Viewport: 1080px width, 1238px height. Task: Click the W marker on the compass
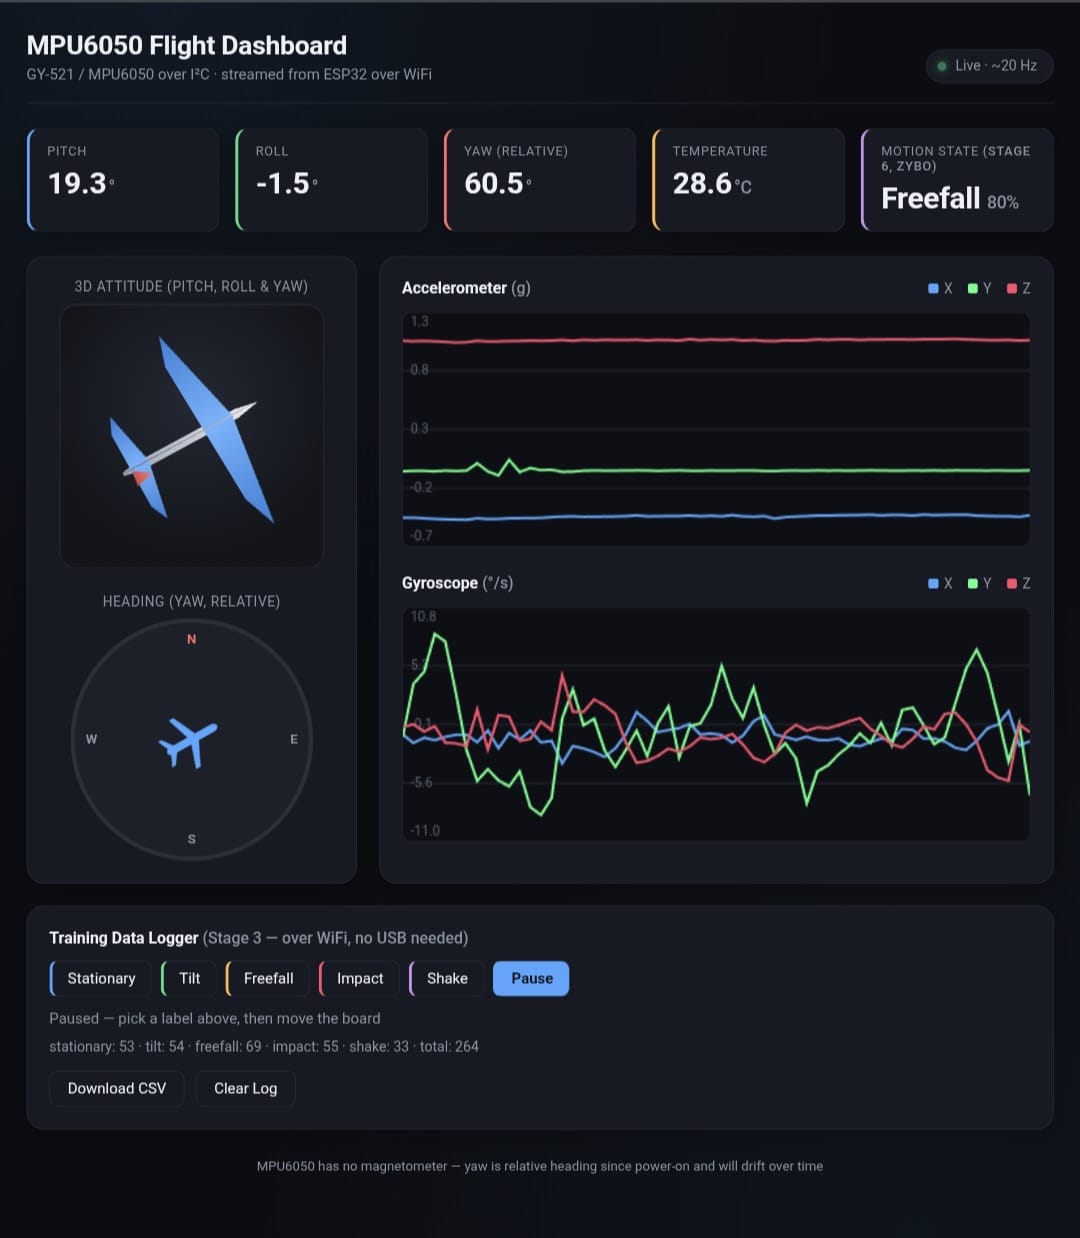coord(92,739)
